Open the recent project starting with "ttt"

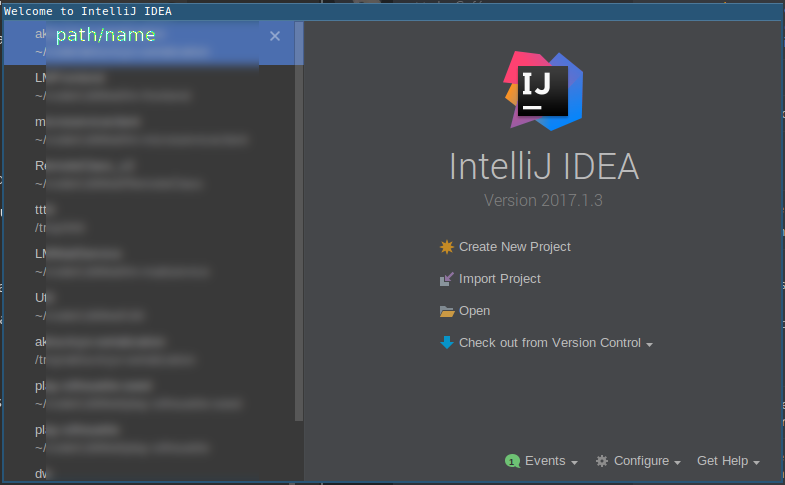149,219
